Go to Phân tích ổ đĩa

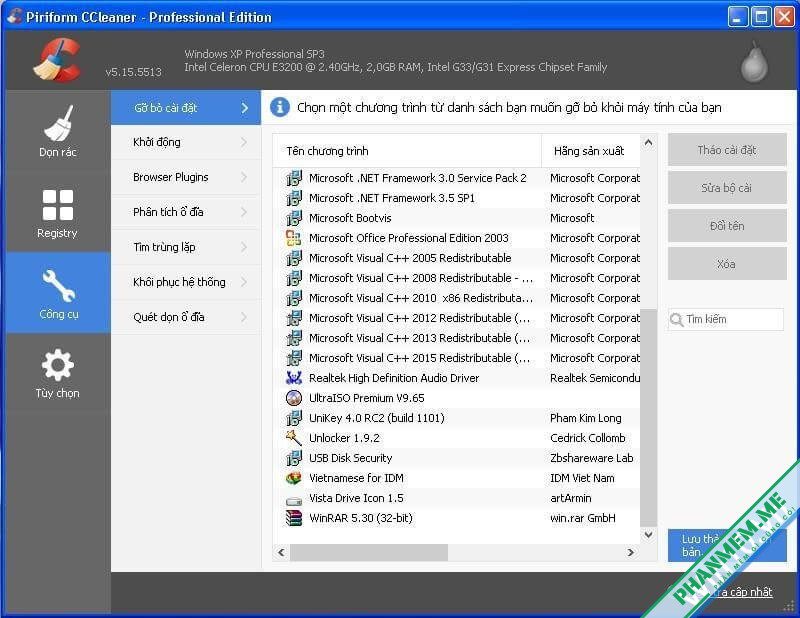pos(186,212)
